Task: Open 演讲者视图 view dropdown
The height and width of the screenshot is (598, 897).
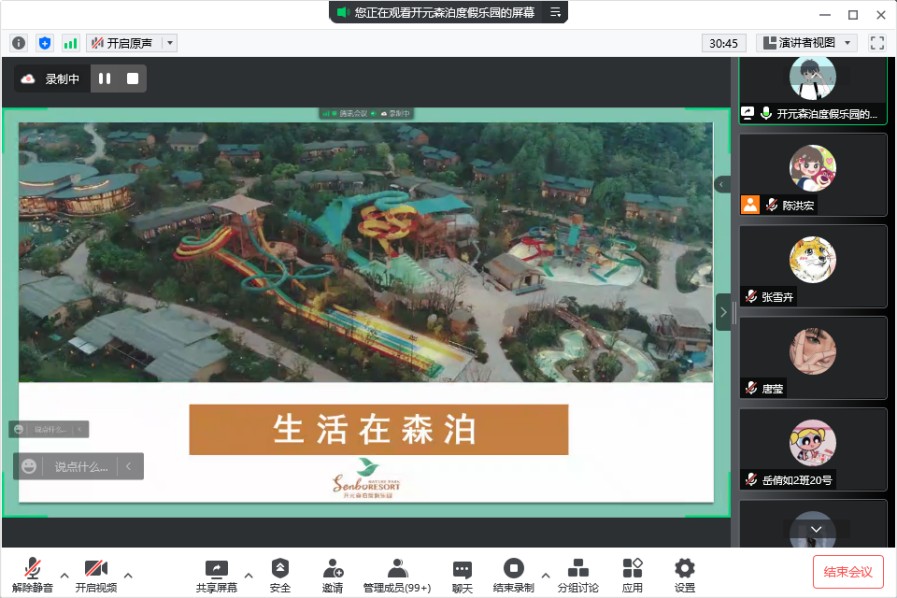Action: click(x=807, y=43)
